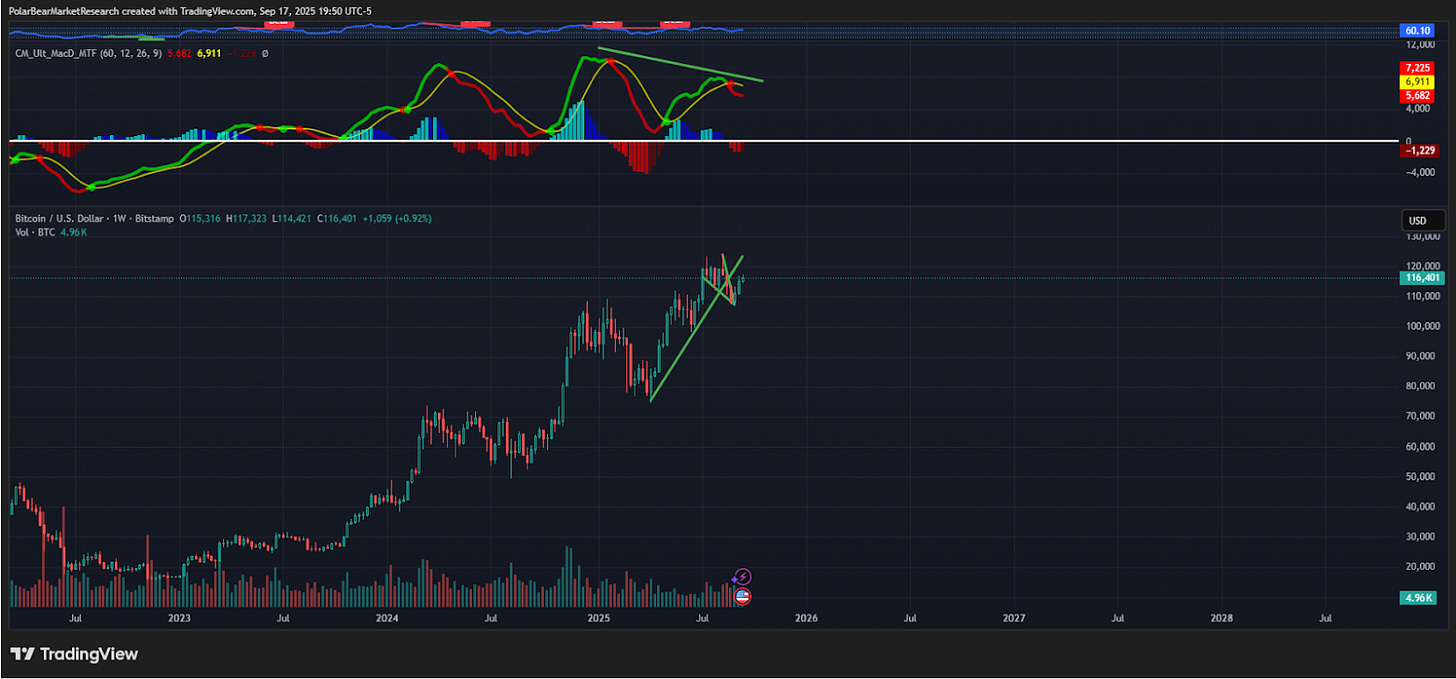Open the USD currency selector
This screenshot has height=679, width=1456.
click(x=1423, y=221)
